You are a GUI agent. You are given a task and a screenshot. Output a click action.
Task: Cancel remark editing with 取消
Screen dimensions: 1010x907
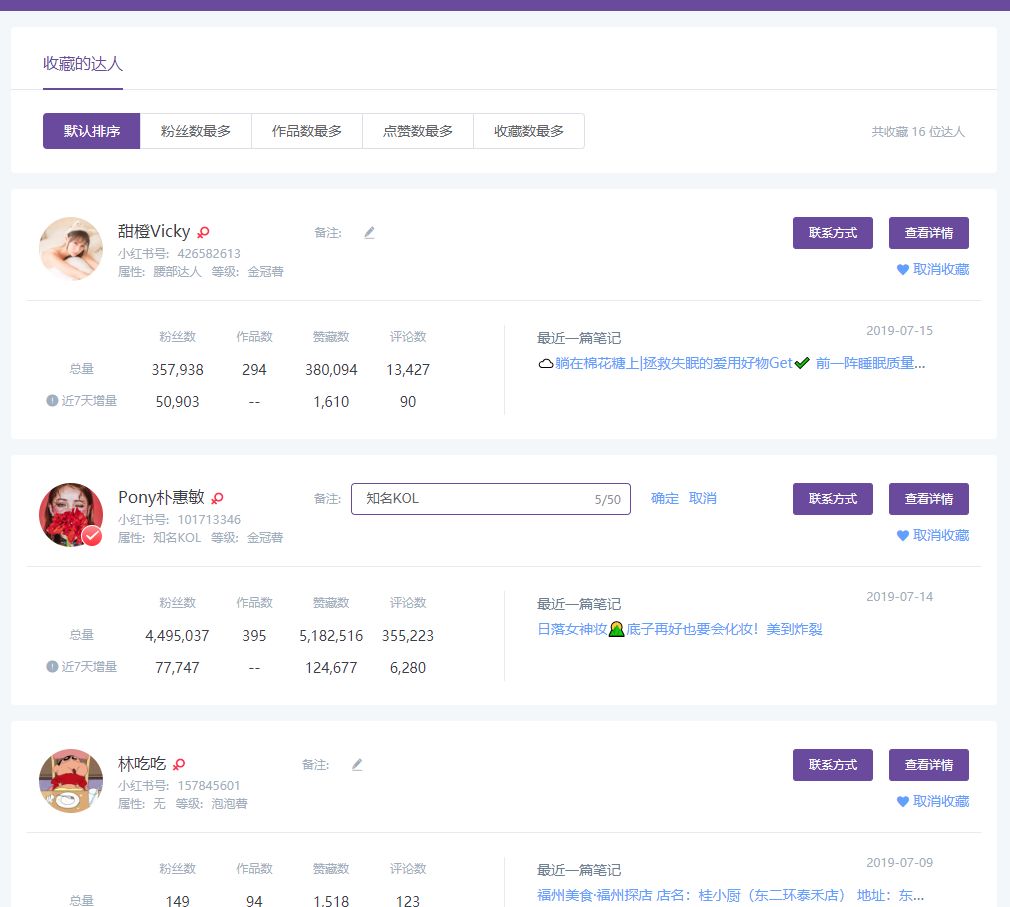703,499
